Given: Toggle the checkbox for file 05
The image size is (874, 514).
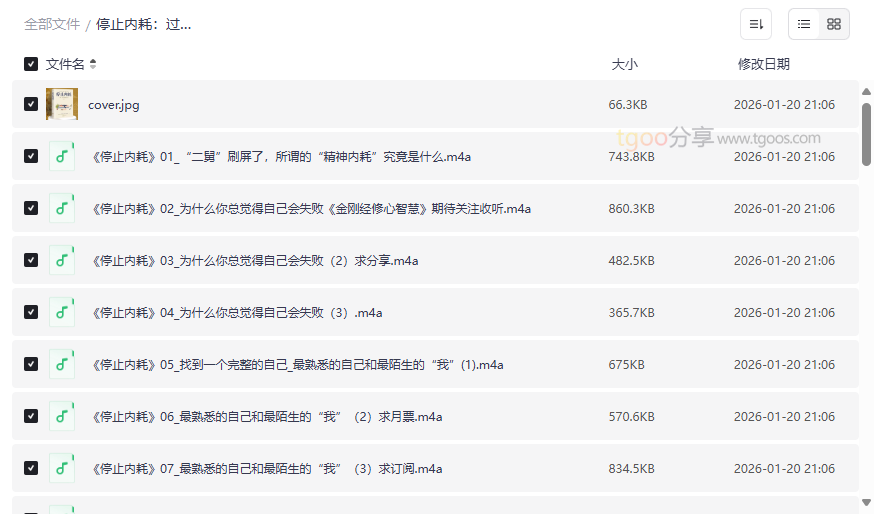Looking at the screenshot, I should point(31,364).
